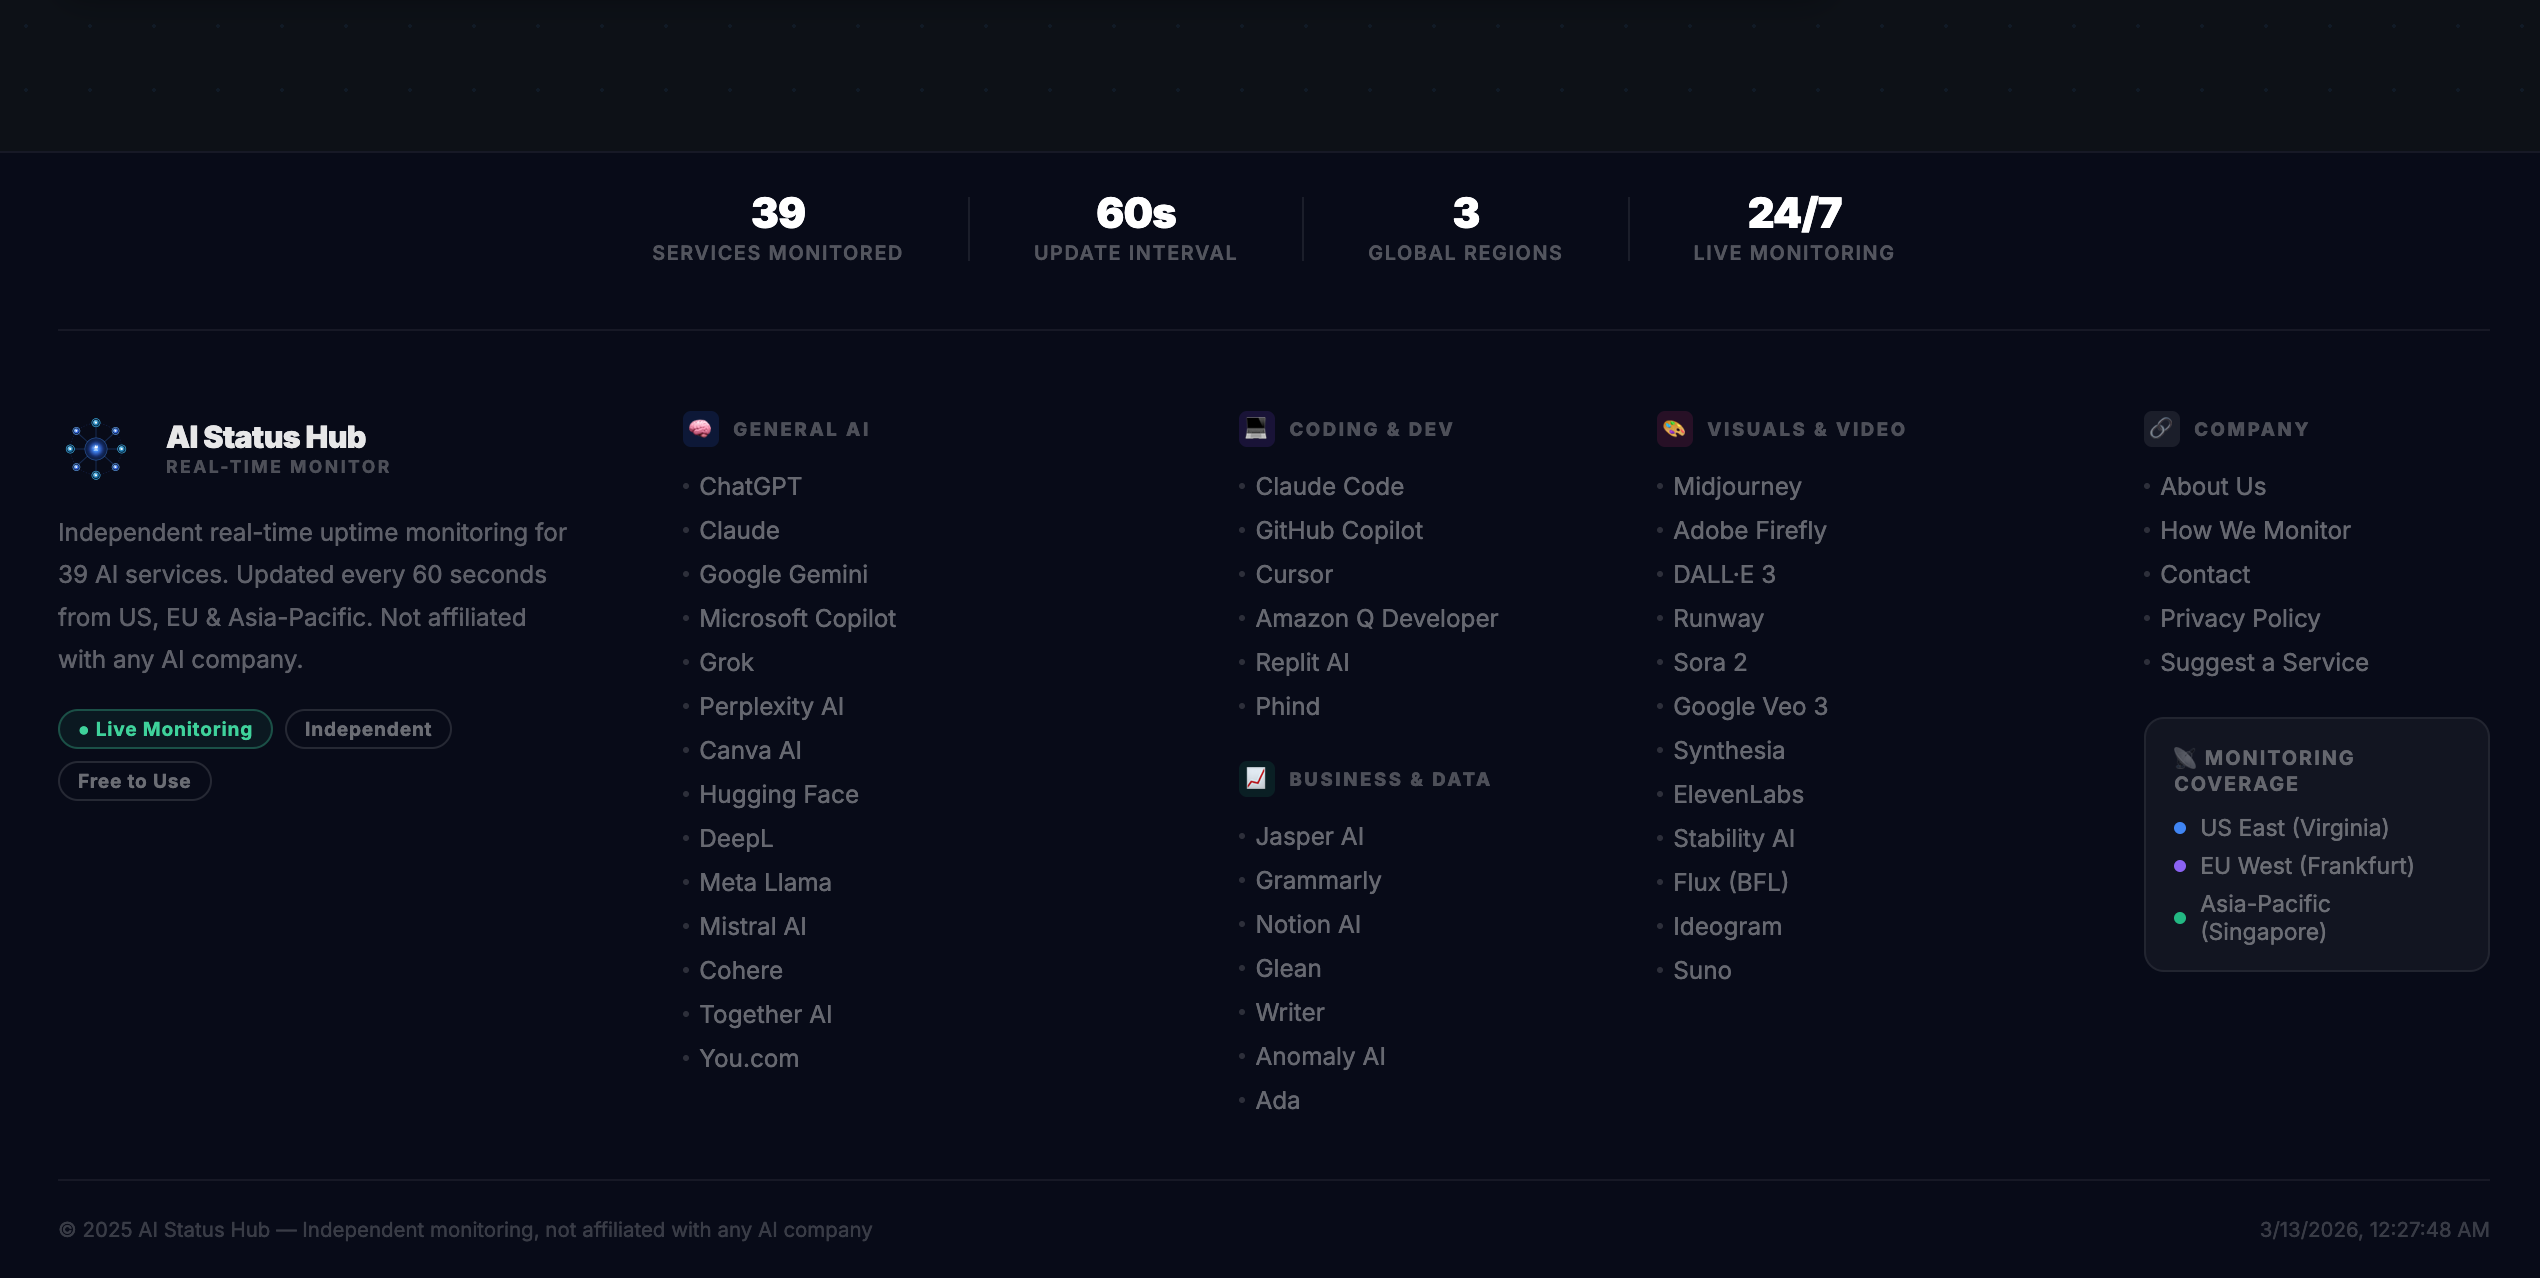Open the GitHub Copilot link

1338,530
